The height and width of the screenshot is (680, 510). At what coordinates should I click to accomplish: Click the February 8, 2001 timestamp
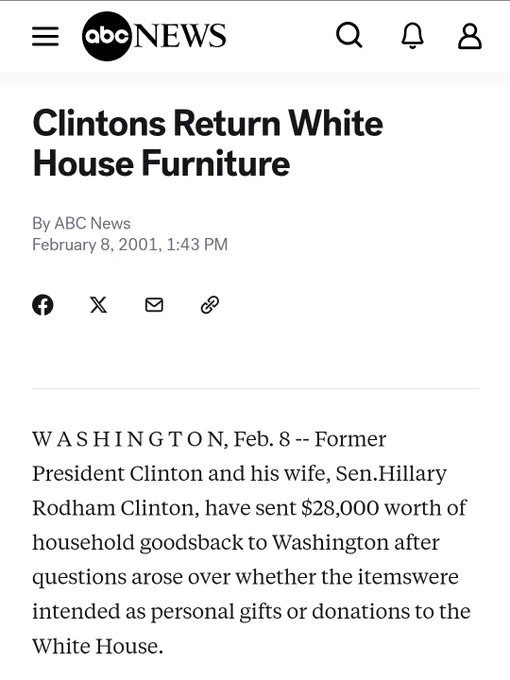coord(130,244)
